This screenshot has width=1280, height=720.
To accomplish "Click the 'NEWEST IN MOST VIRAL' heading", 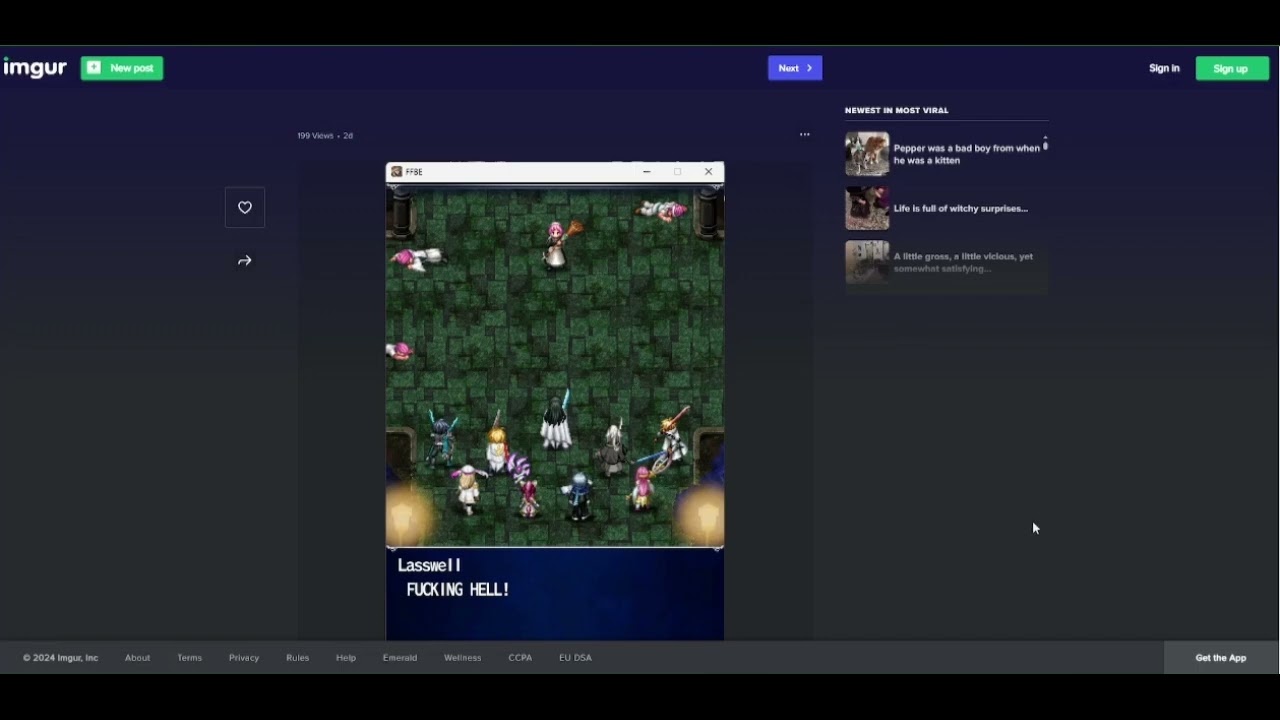I will [x=897, y=110].
